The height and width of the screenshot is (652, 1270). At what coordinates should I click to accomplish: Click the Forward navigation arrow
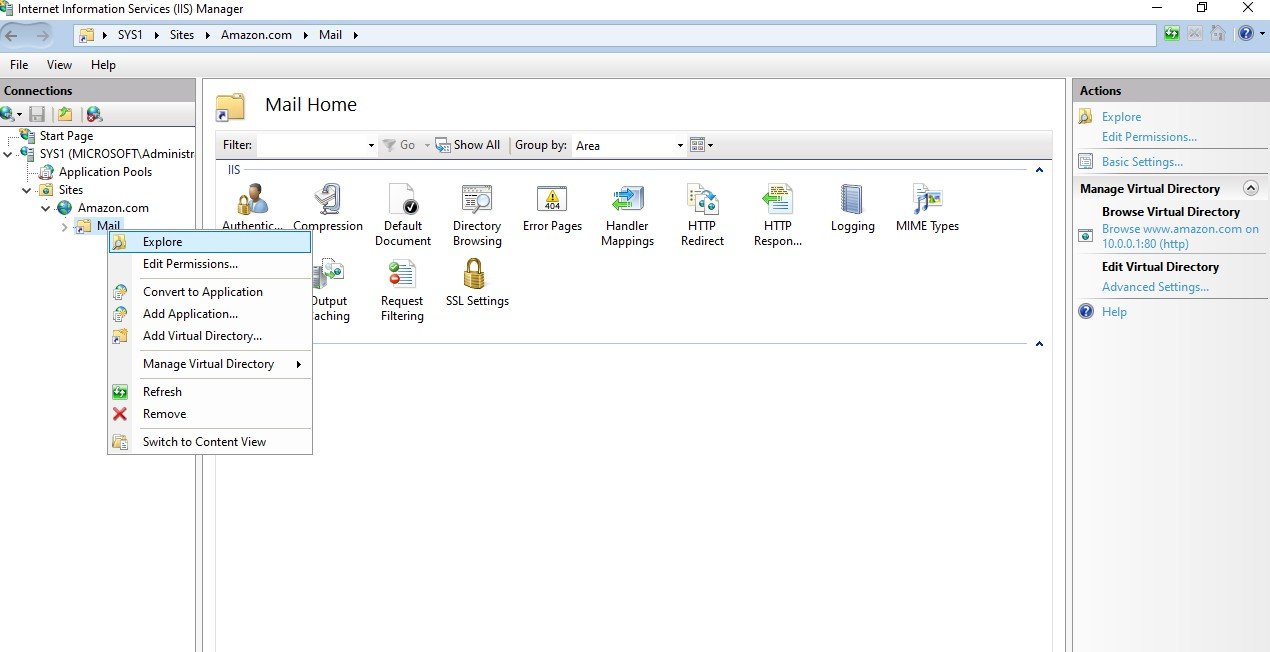(x=41, y=35)
